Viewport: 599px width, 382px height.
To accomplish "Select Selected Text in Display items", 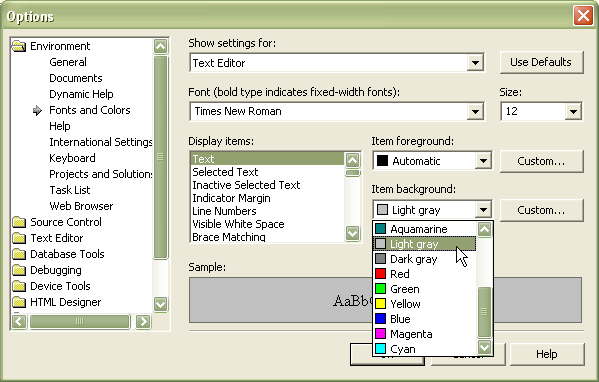I will point(267,172).
